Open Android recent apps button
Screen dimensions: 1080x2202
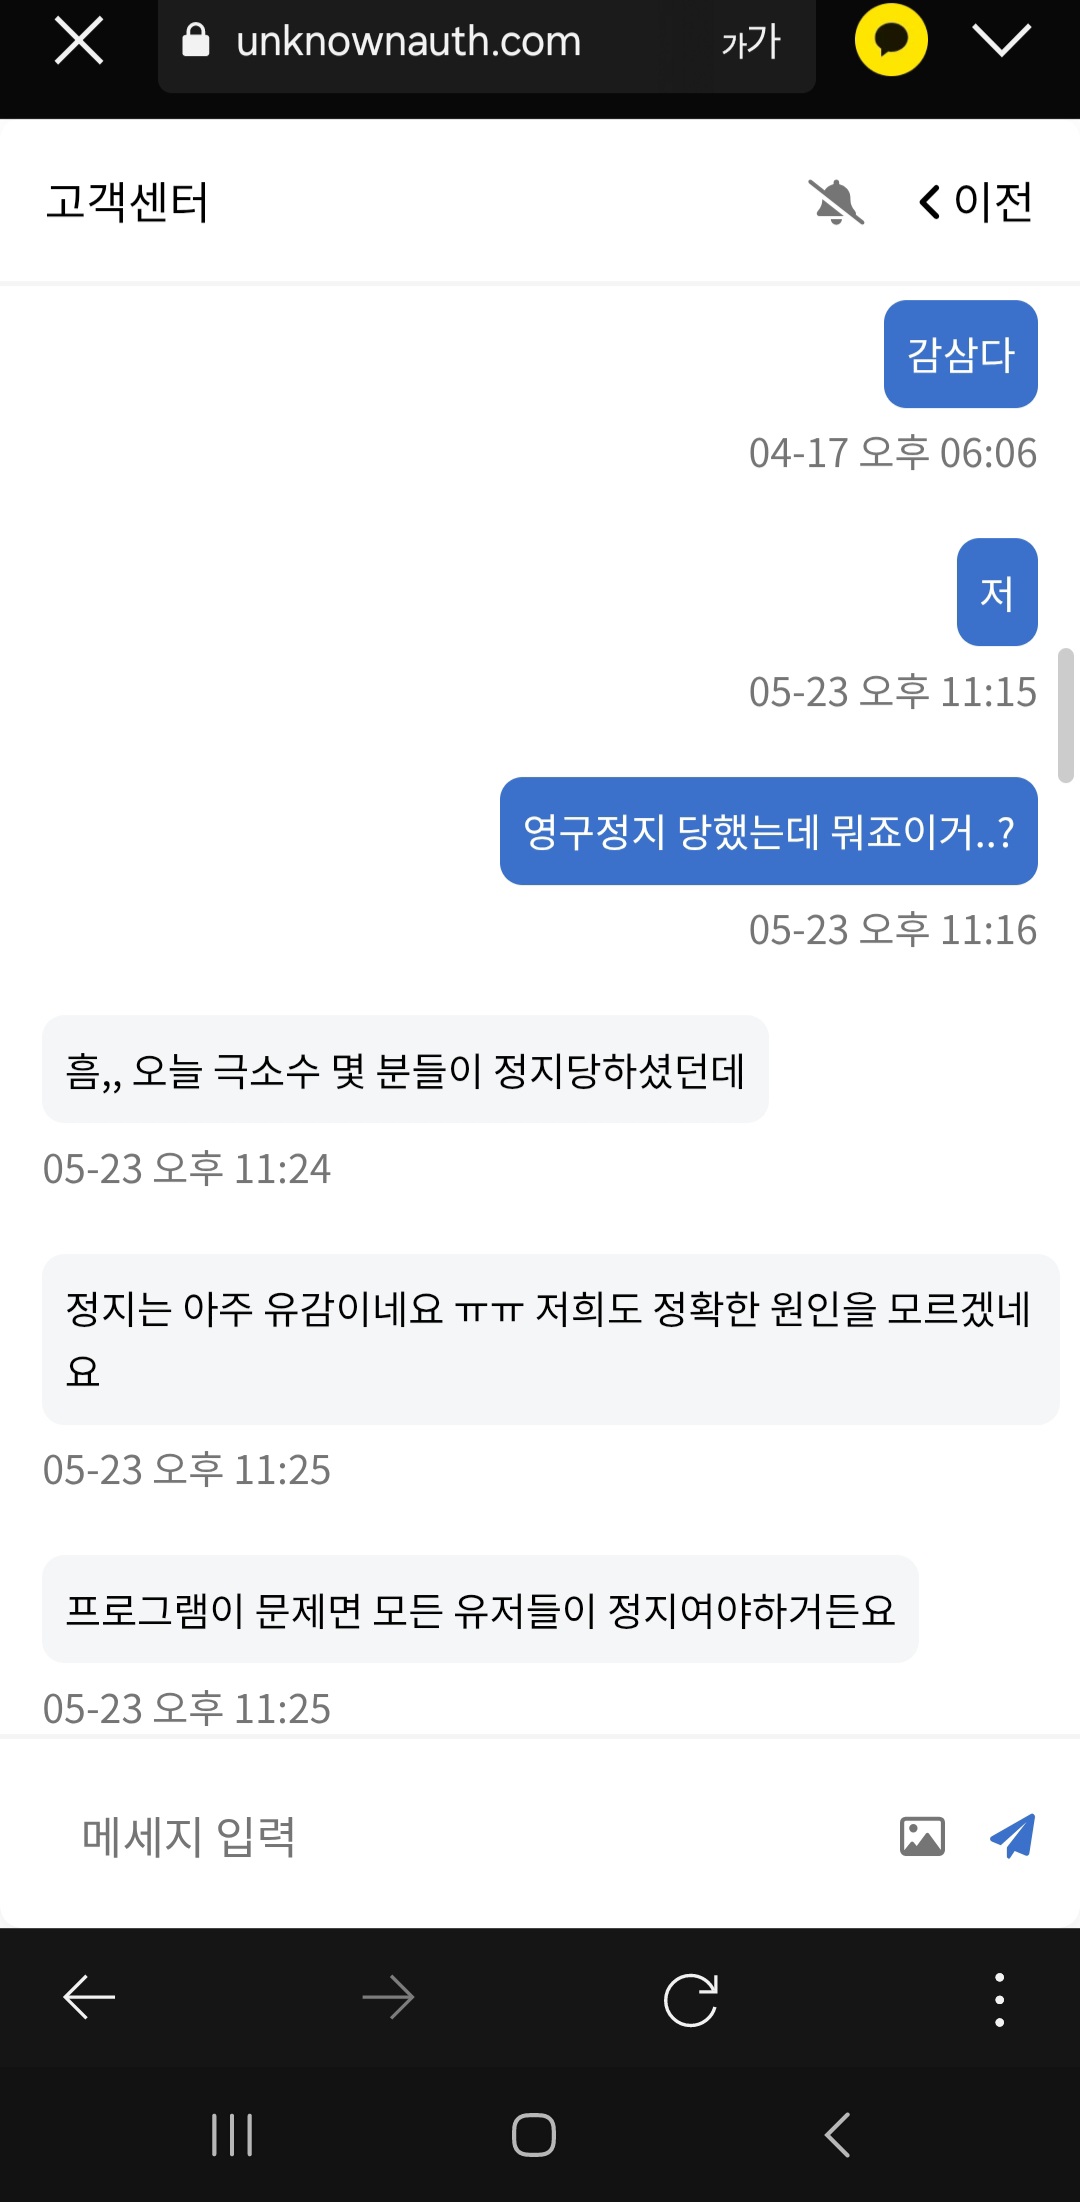pos(232,2135)
